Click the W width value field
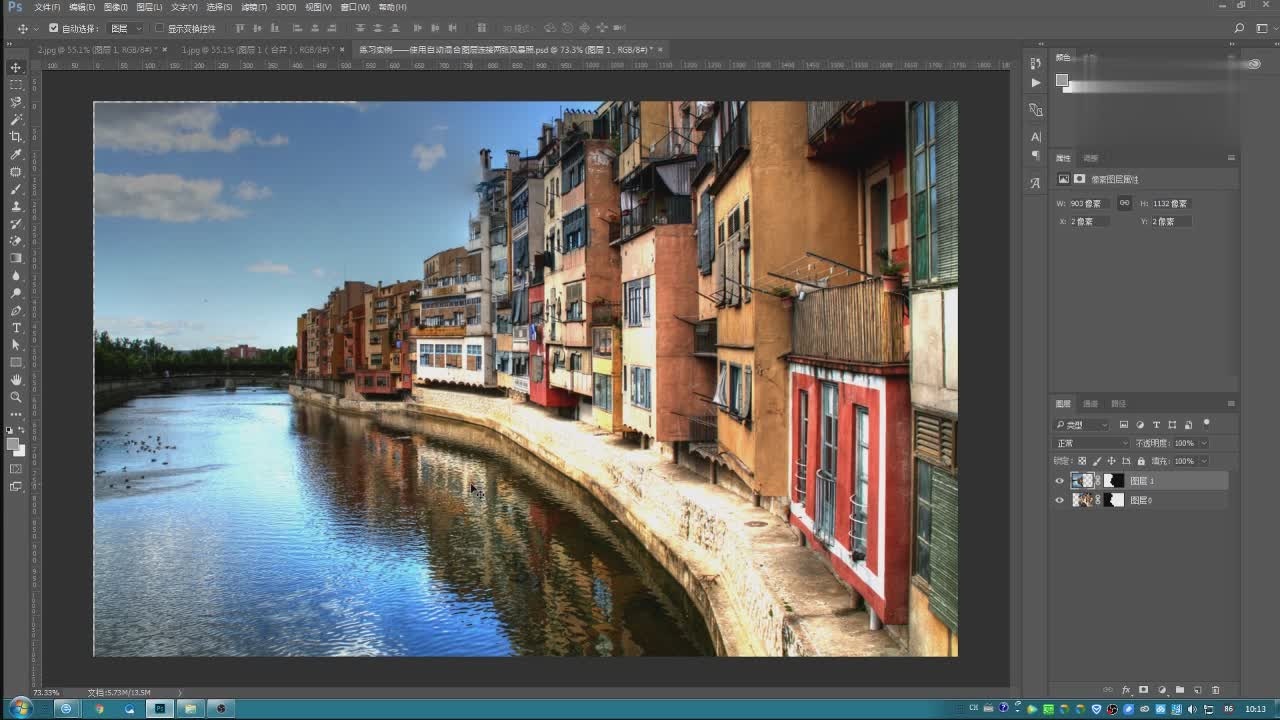The height and width of the screenshot is (720, 1280). (x=1088, y=203)
